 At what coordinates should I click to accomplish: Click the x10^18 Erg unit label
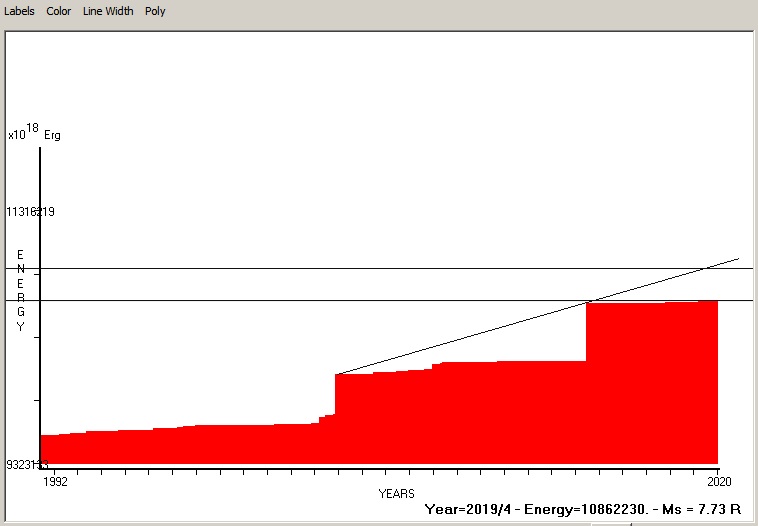(x=33, y=133)
